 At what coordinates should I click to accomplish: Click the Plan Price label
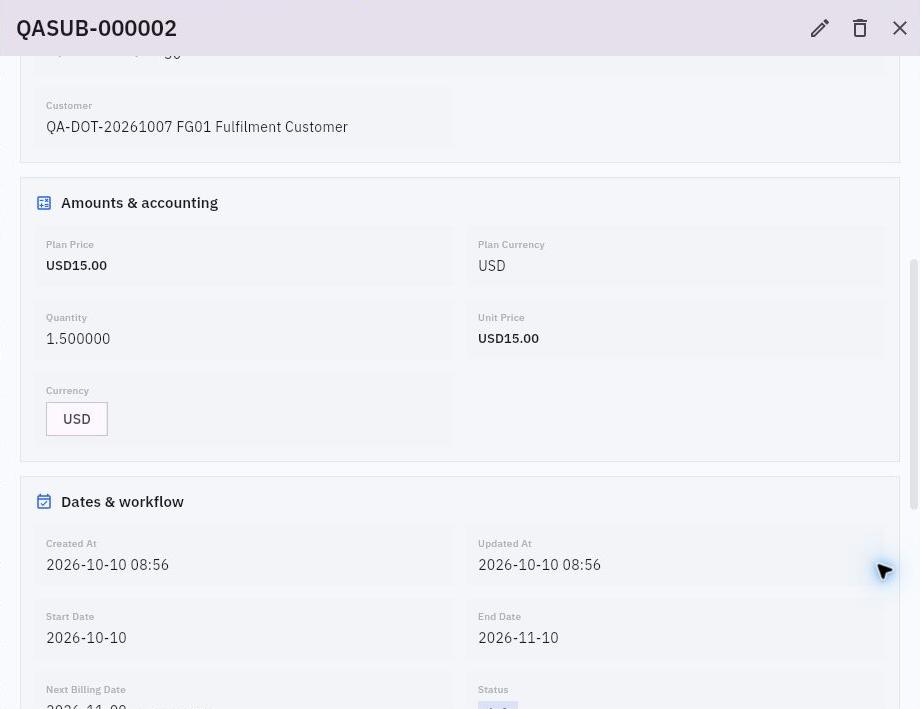(70, 245)
